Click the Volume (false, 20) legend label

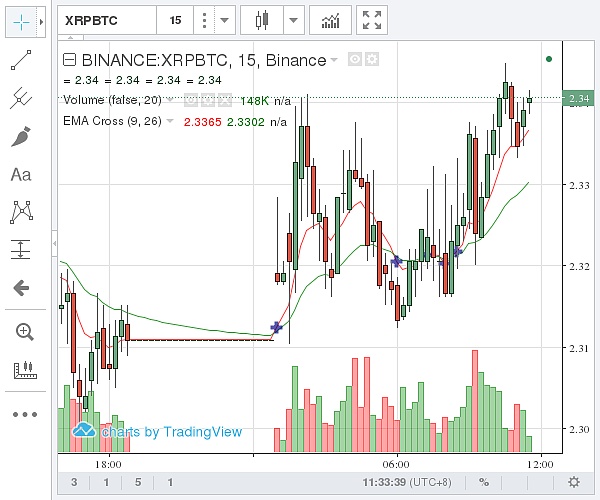(x=112, y=100)
